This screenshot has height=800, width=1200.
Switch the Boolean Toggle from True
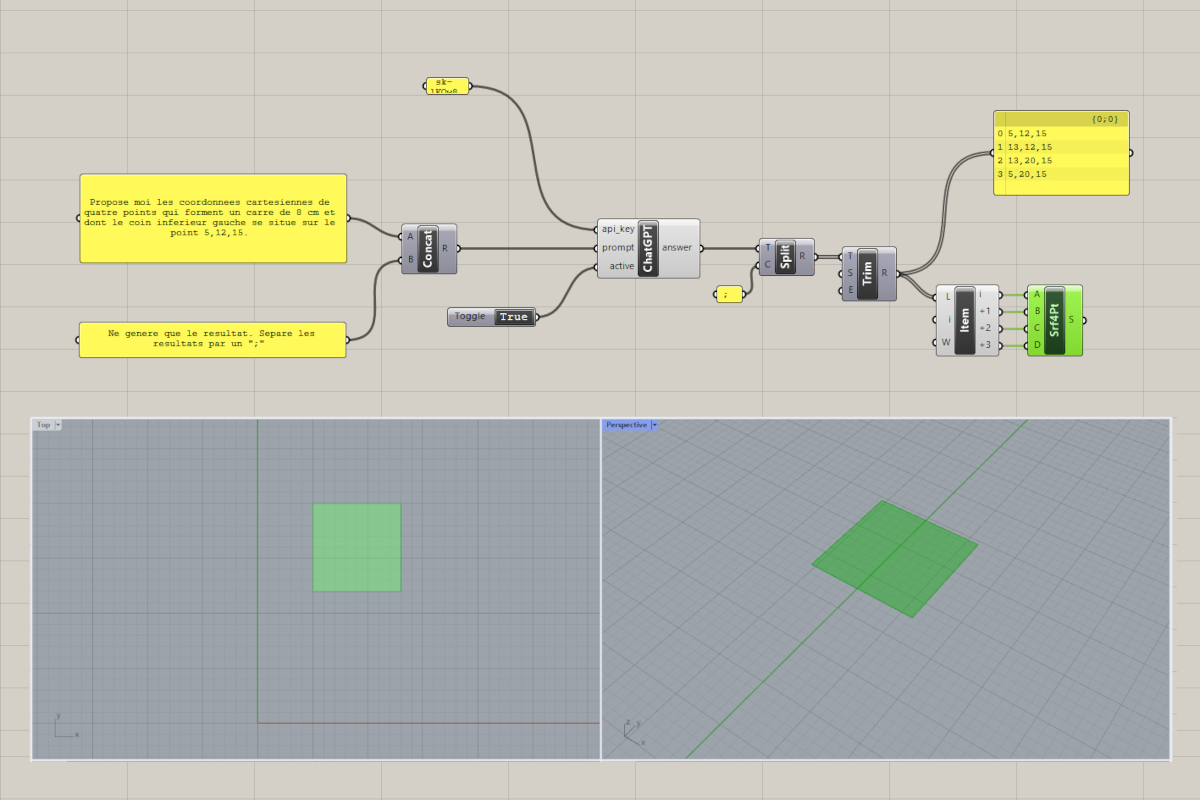(513, 317)
